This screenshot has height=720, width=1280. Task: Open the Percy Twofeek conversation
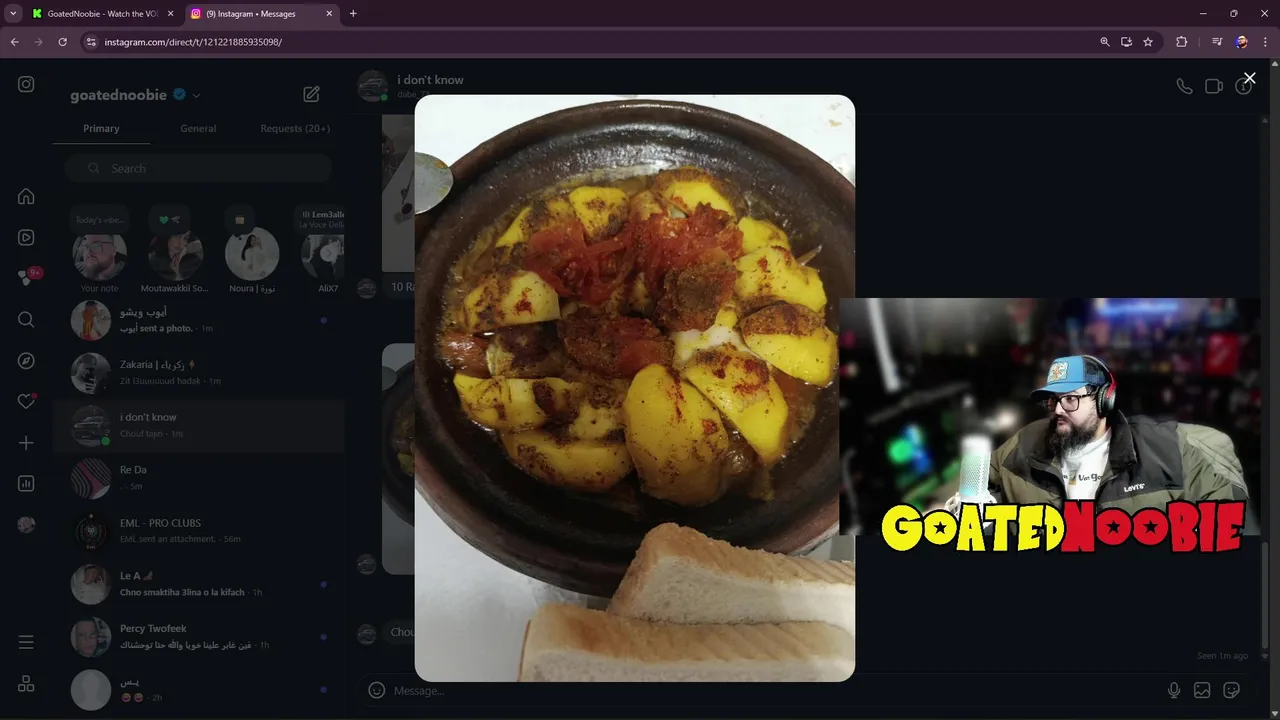point(198,637)
